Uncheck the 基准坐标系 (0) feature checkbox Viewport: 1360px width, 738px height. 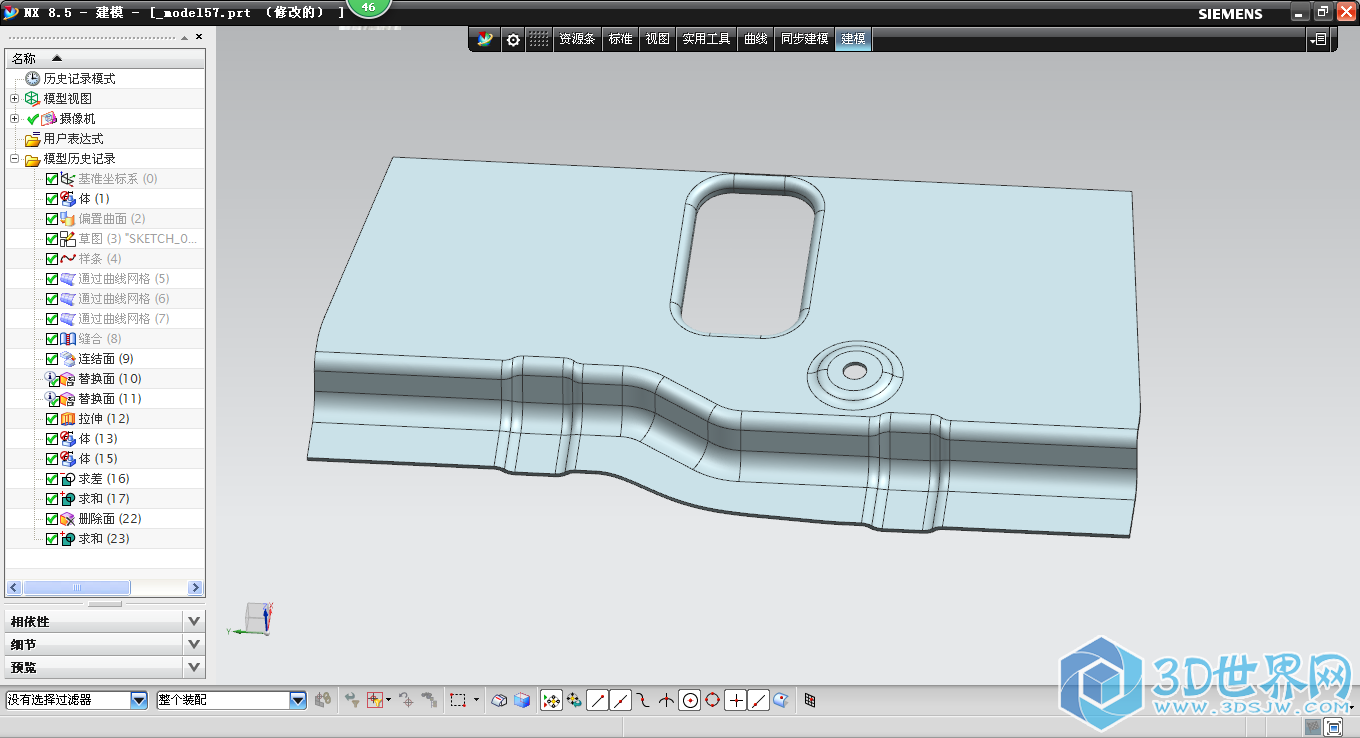coord(52,179)
